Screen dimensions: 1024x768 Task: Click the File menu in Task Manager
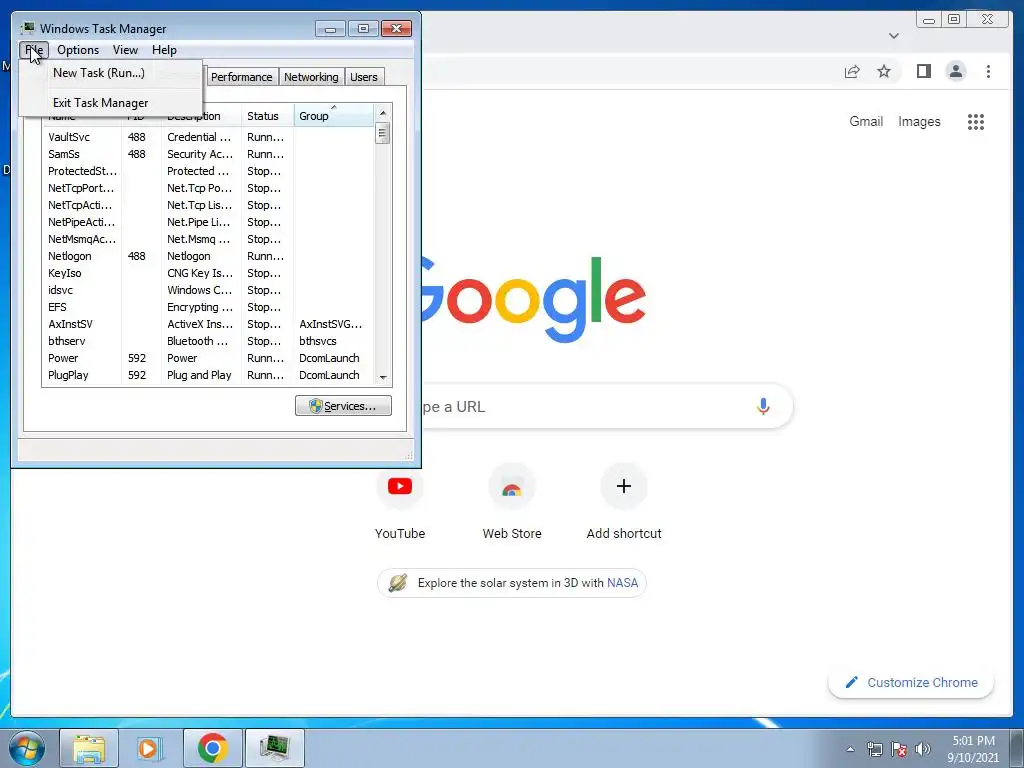pyautogui.click(x=34, y=50)
